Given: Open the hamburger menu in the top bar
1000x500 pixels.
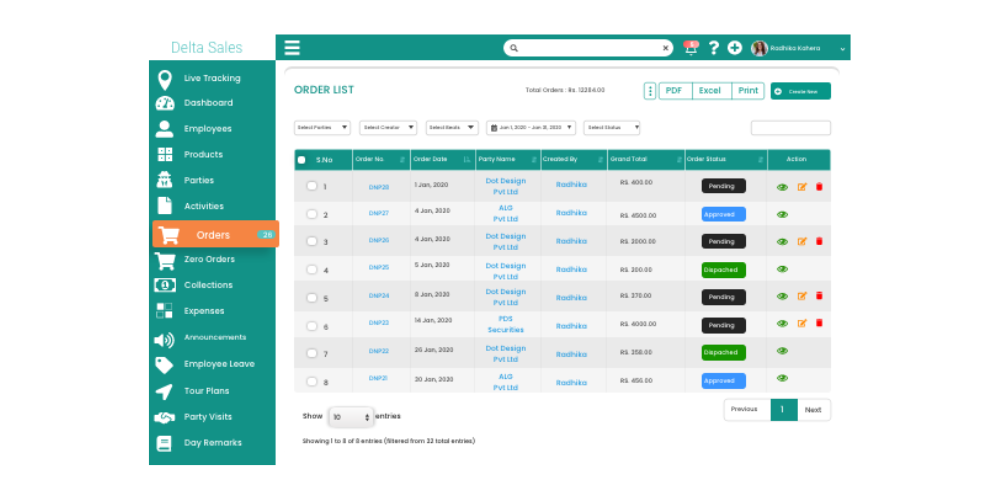Looking at the screenshot, I should pyautogui.click(x=292, y=48).
